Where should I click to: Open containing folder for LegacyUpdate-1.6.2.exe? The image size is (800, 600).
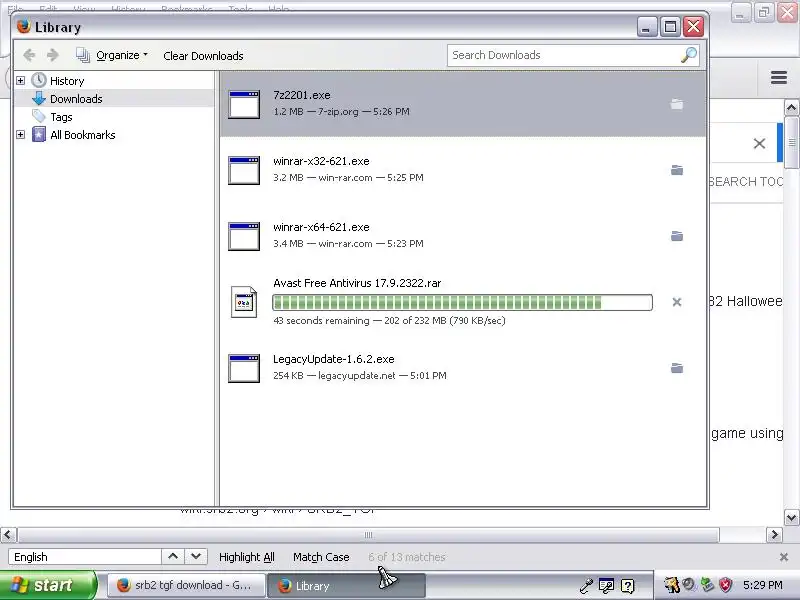click(x=677, y=368)
